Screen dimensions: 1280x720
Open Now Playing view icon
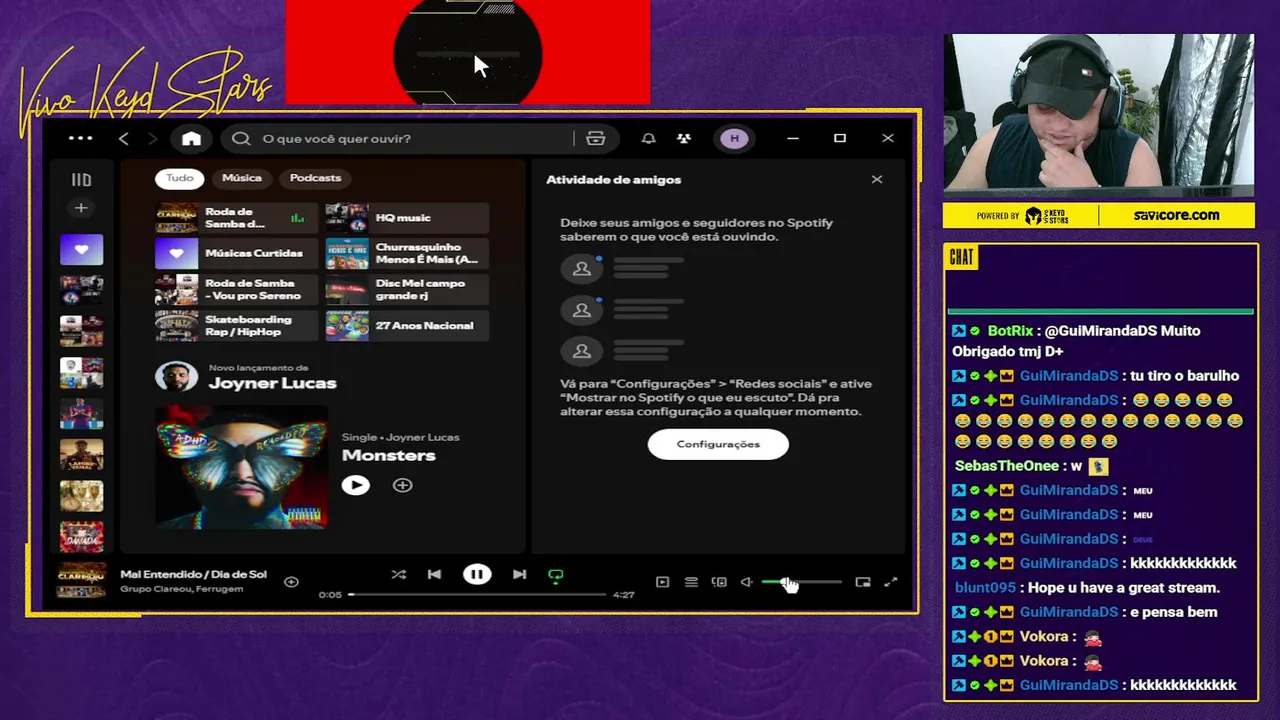(662, 582)
